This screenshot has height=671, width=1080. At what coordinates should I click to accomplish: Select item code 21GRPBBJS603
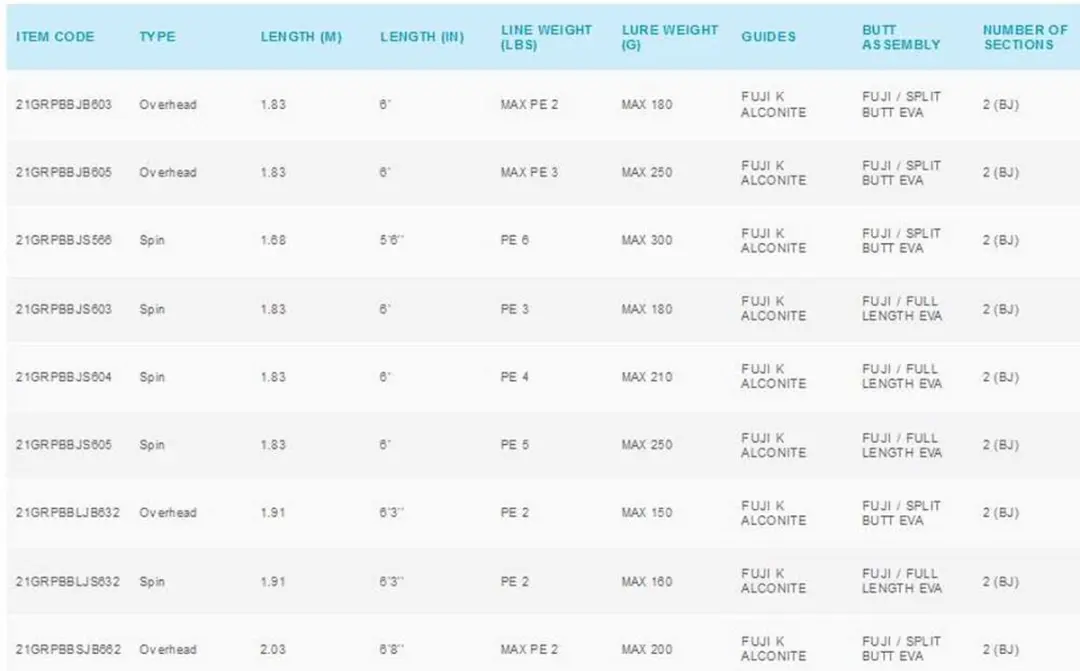click(x=63, y=309)
